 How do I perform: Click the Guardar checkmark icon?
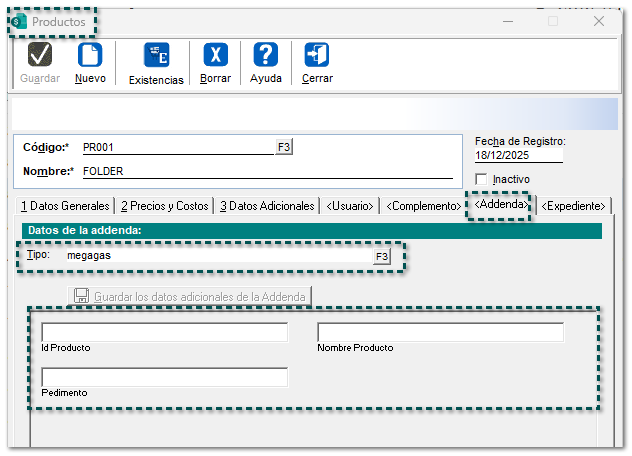[40, 55]
